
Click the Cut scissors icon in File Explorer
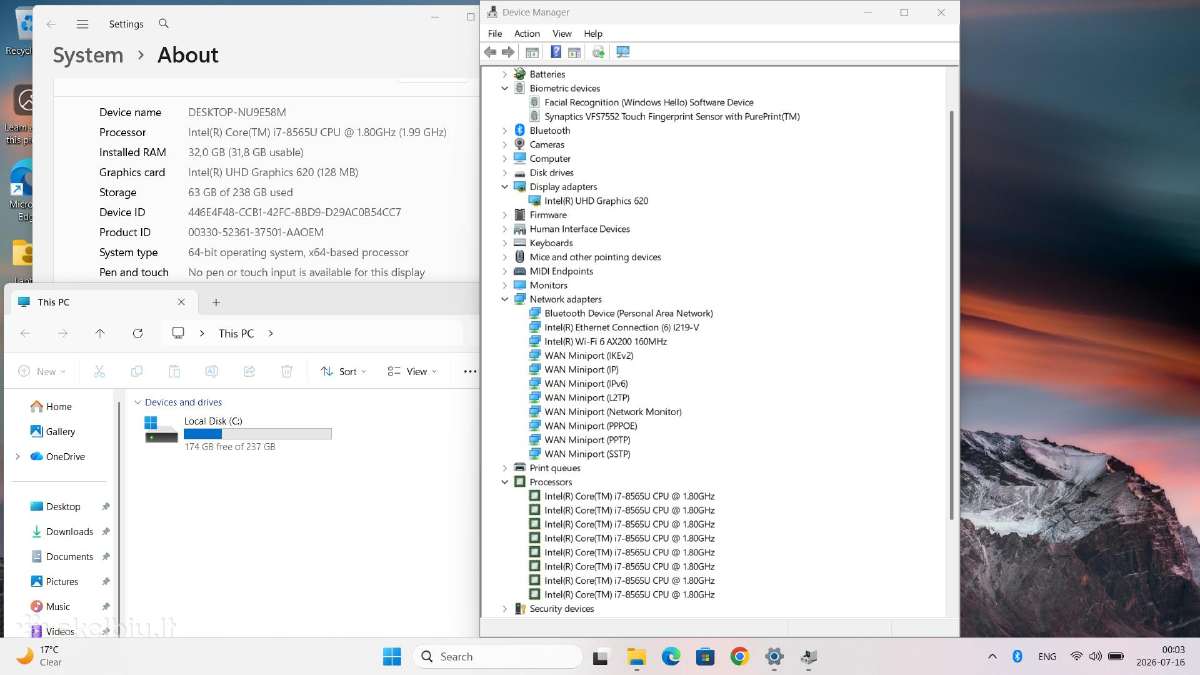99,371
